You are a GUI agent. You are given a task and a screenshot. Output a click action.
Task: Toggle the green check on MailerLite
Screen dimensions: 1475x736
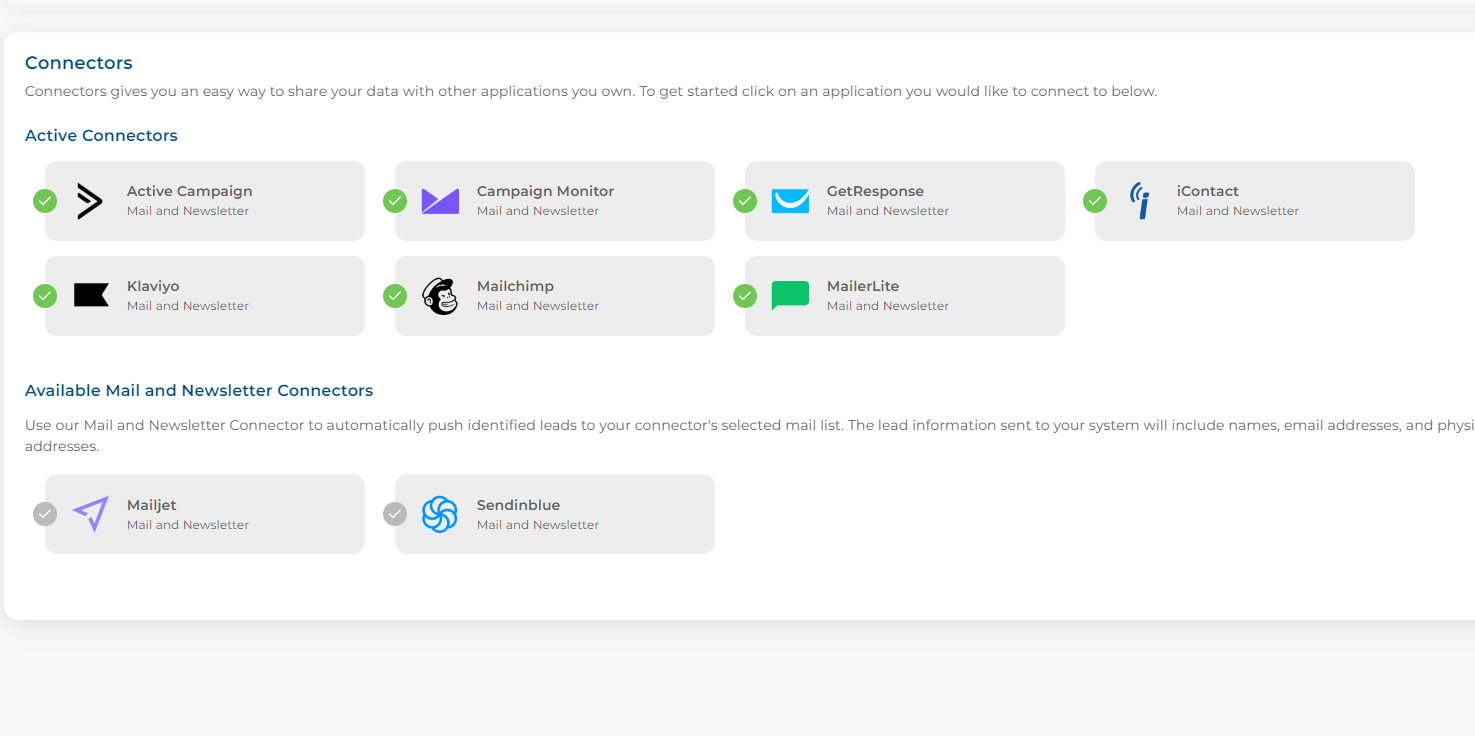pyautogui.click(x=745, y=296)
